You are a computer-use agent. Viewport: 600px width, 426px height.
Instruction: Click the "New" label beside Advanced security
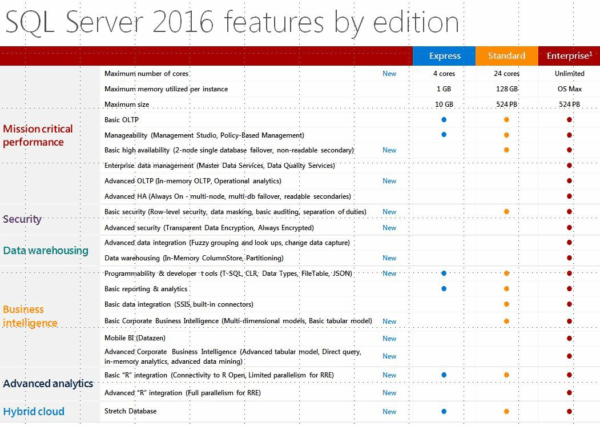click(x=390, y=227)
